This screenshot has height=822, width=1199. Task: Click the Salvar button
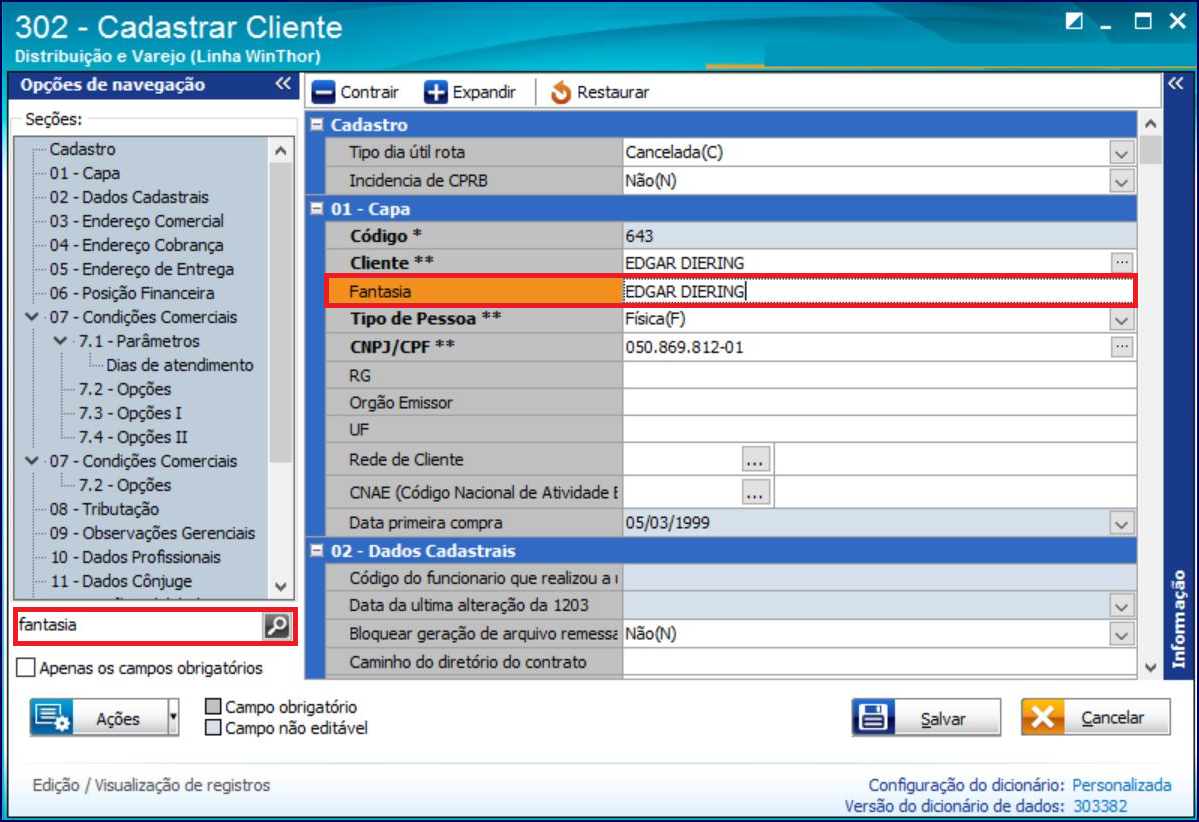click(x=926, y=717)
